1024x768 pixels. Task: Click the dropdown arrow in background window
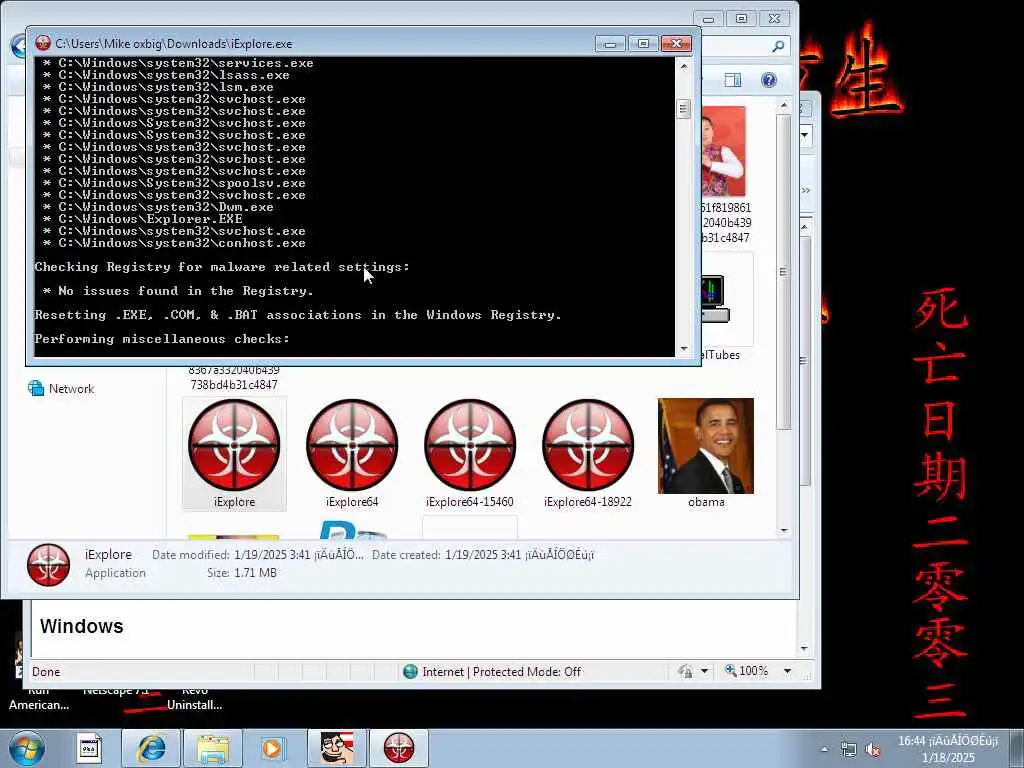tap(805, 135)
